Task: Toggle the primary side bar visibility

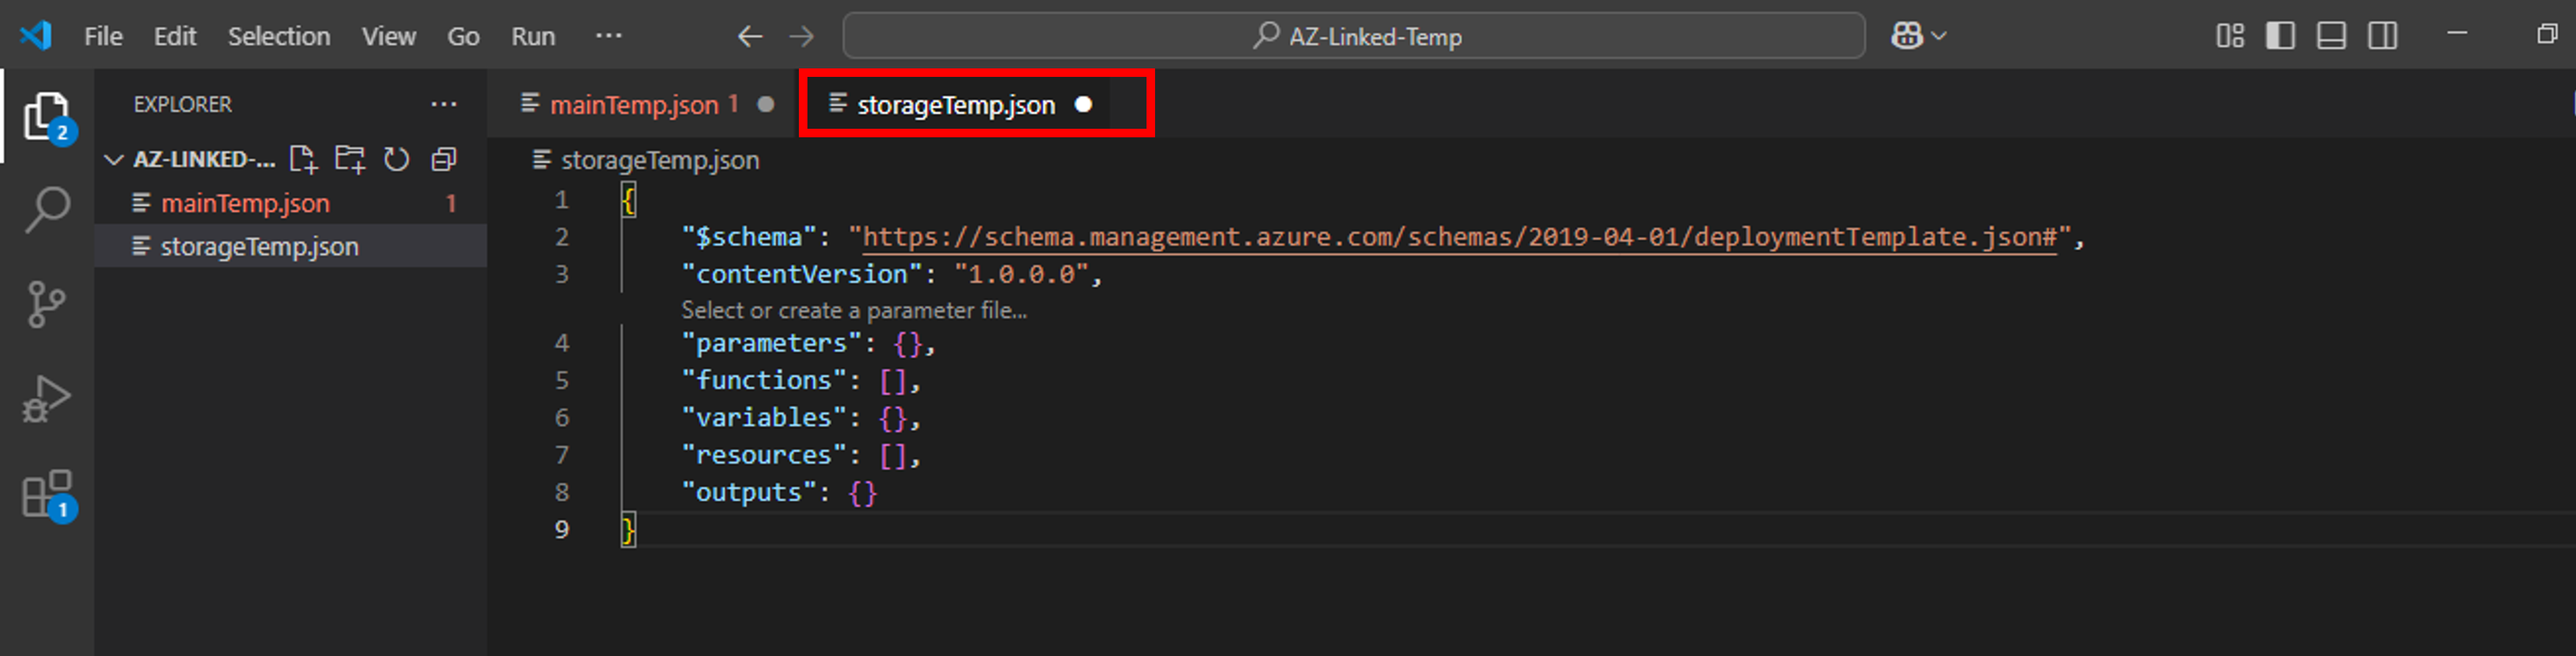Action: coord(2281,35)
